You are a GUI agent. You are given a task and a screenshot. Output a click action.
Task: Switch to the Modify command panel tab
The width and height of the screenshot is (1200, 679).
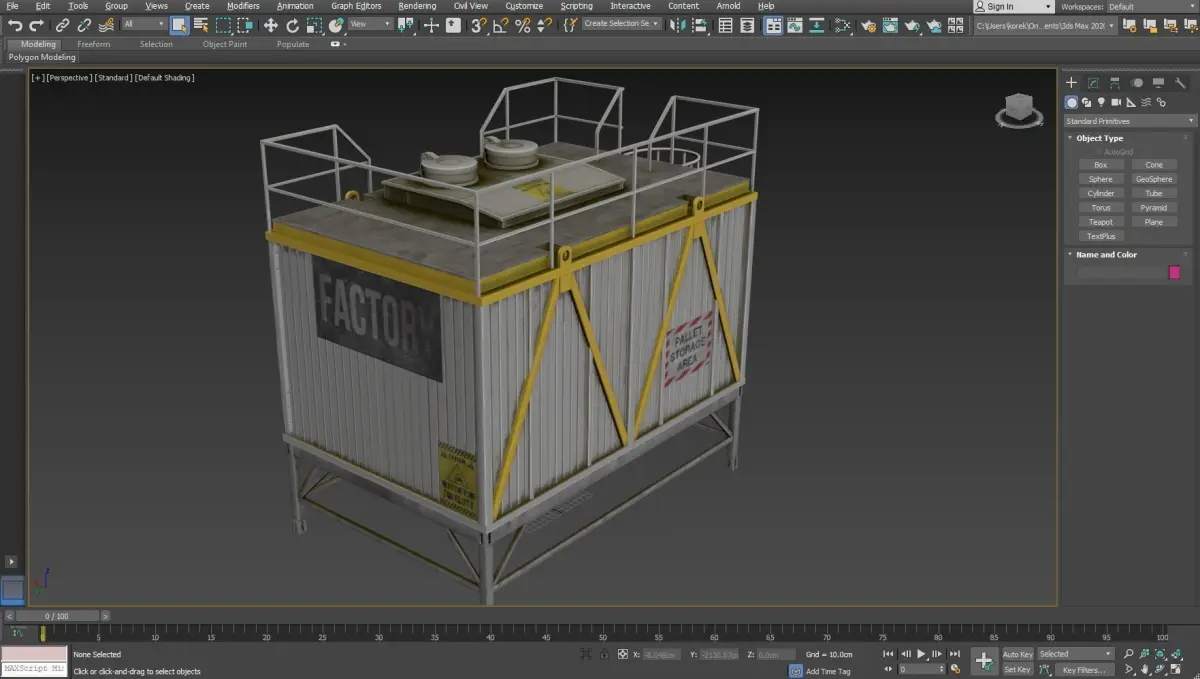coord(1093,83)
